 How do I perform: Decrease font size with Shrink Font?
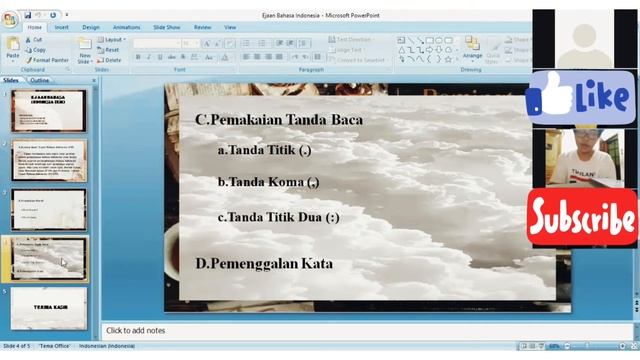217,43
